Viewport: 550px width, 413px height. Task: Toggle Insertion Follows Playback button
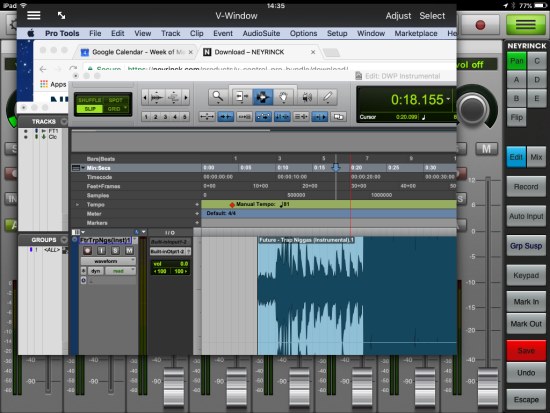coord(320,117)
